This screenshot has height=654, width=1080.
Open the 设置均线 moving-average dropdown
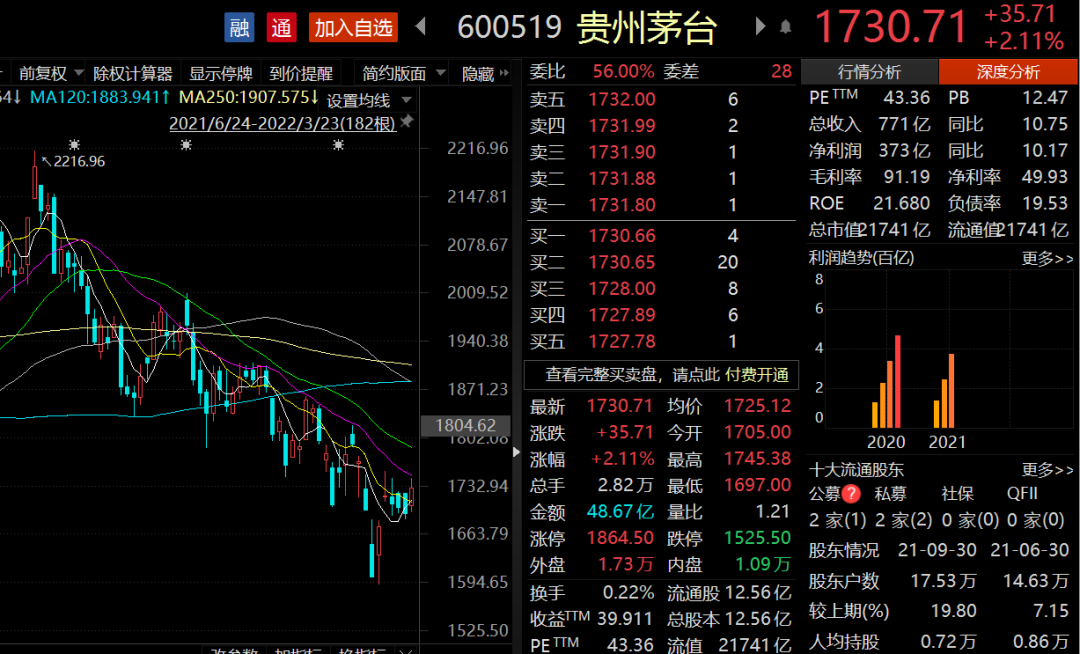coord(368,101)
